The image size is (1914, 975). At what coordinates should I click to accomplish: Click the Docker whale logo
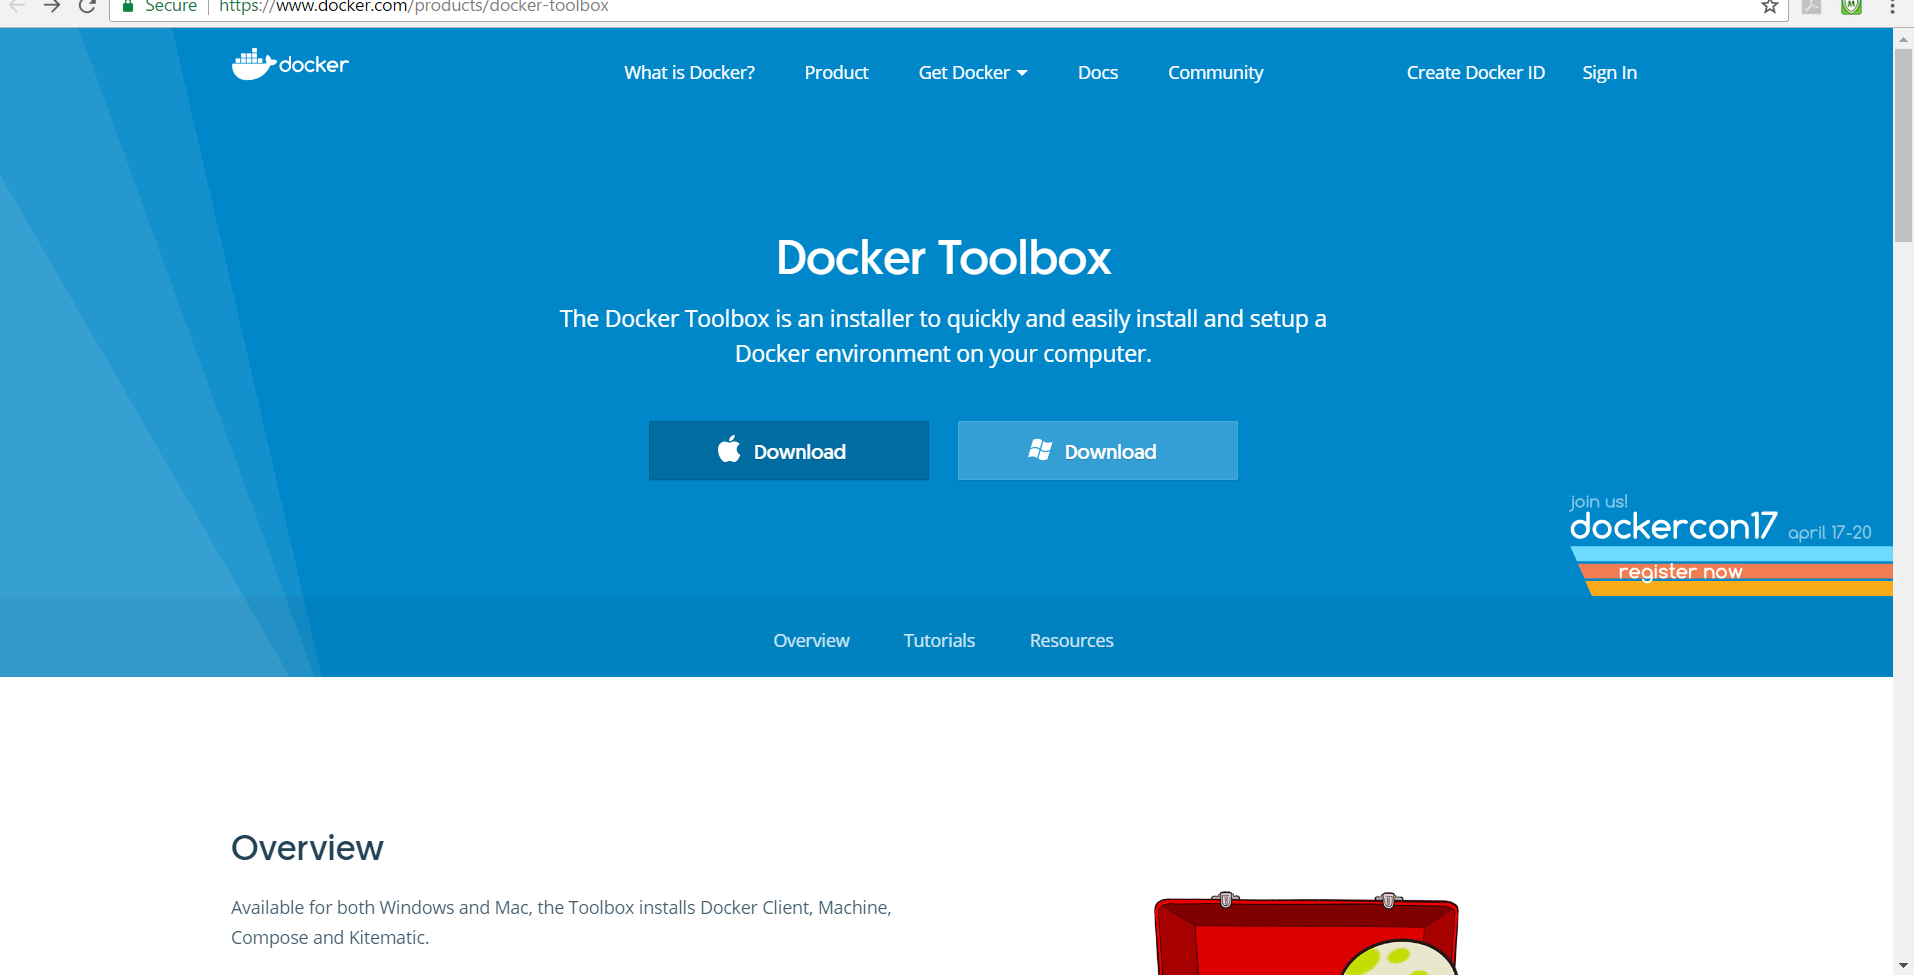click(x=290, y=64)
